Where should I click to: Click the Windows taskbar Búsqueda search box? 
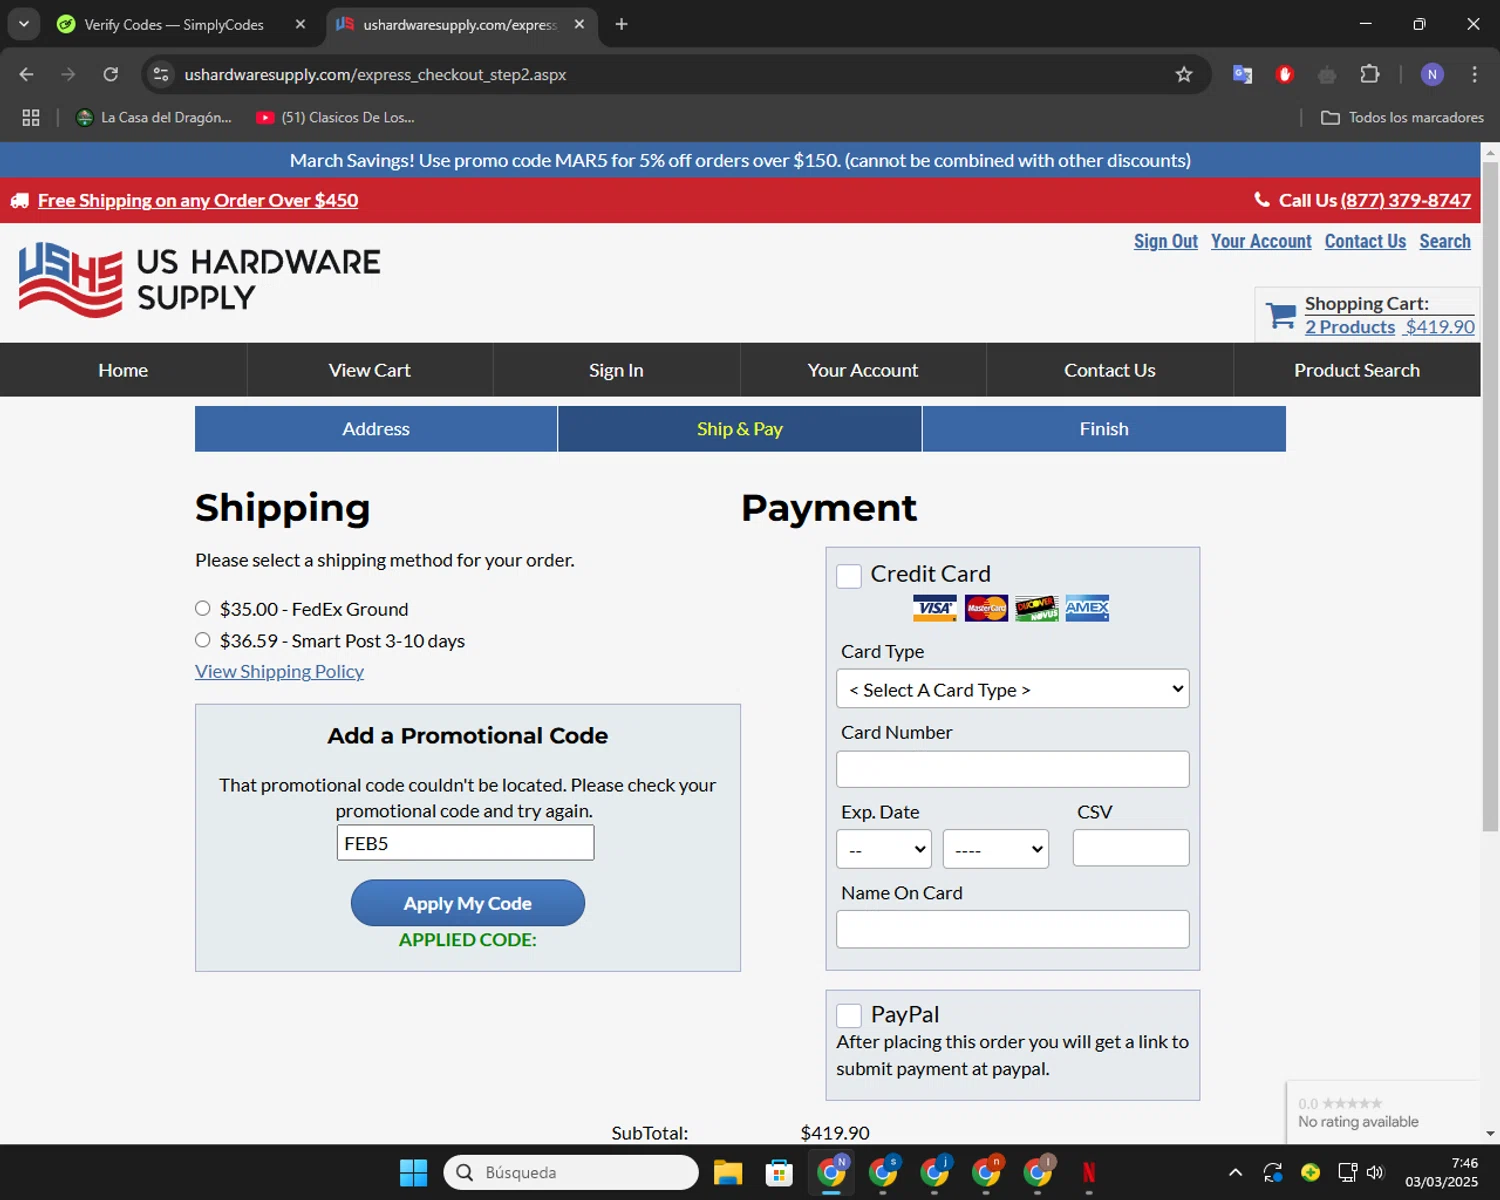click(571, 1172)
